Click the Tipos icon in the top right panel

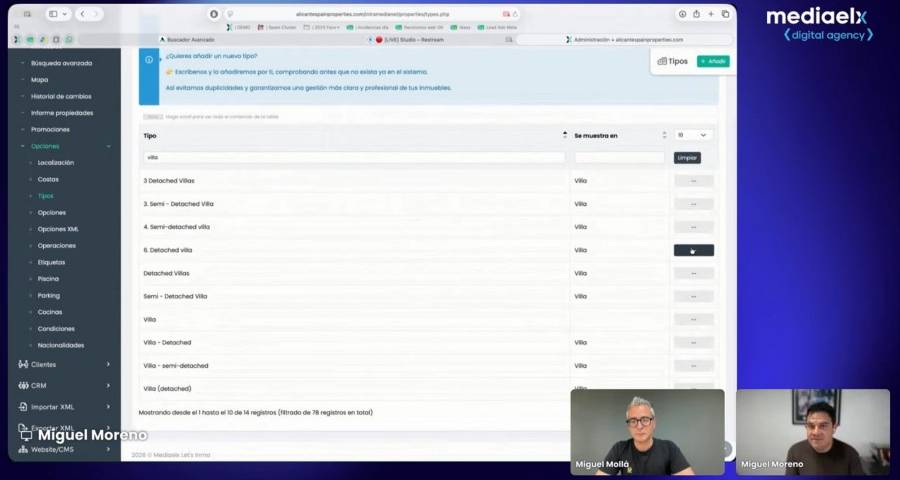tap(662, 61)
